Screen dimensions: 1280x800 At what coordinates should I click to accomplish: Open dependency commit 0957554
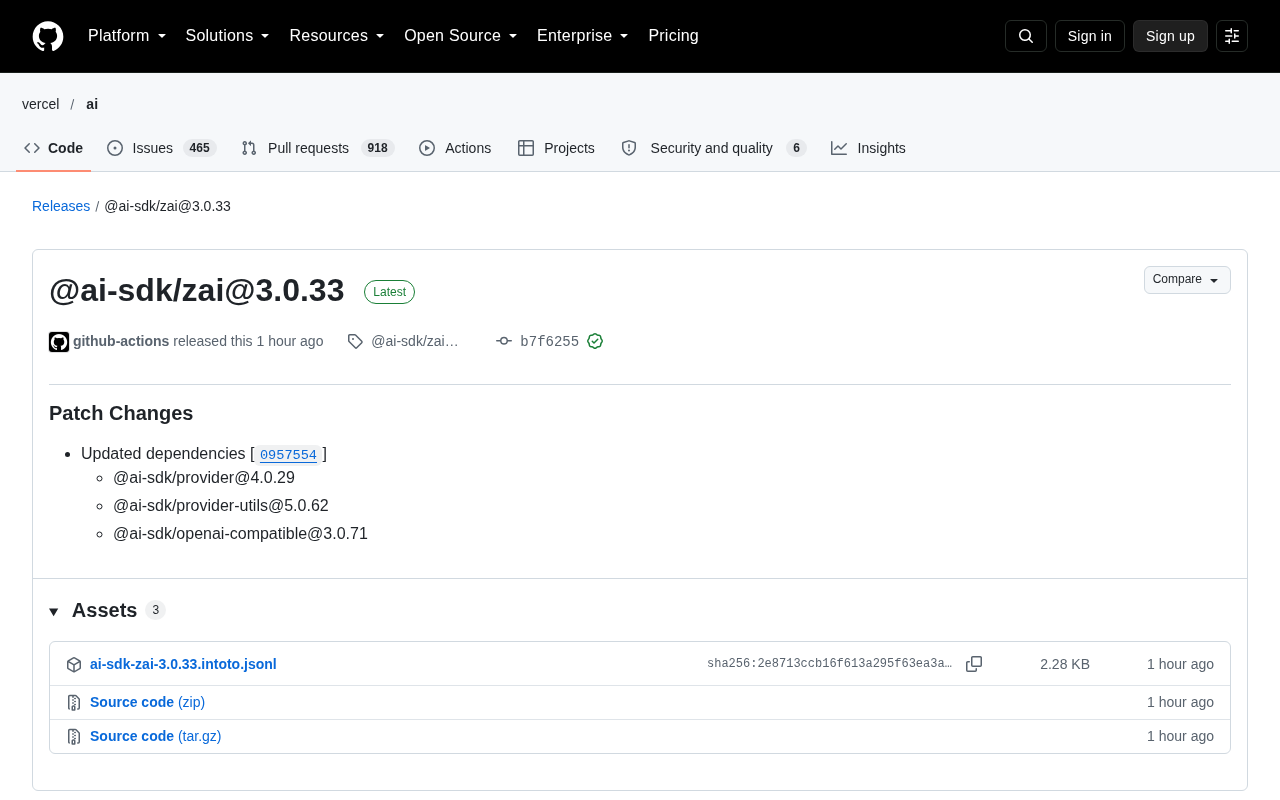point(288,455)
